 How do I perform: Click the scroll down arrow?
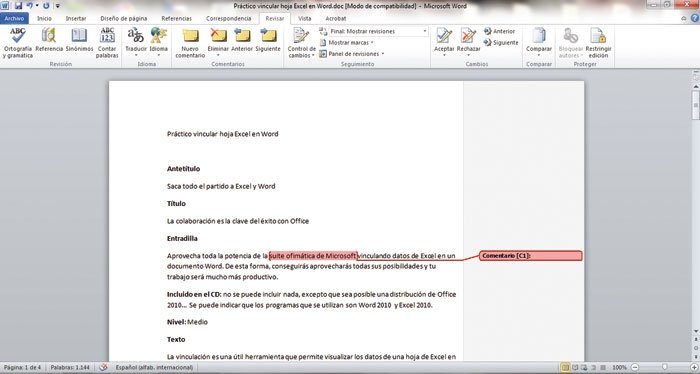coord(696,331)
